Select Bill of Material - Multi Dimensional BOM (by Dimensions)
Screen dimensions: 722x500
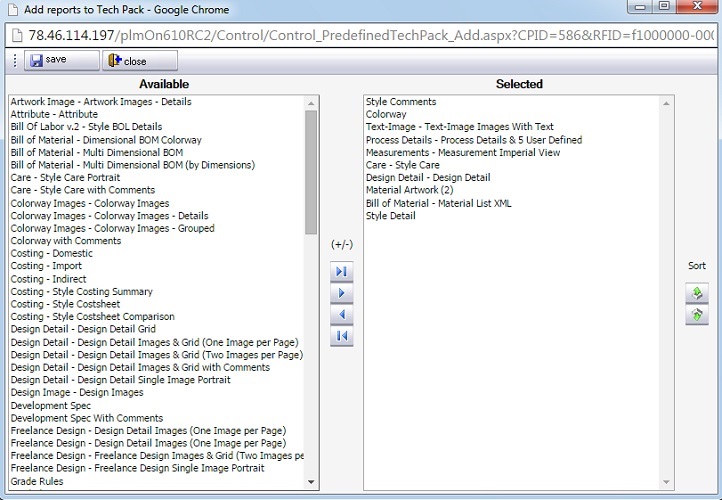click(x=133, y=165)
